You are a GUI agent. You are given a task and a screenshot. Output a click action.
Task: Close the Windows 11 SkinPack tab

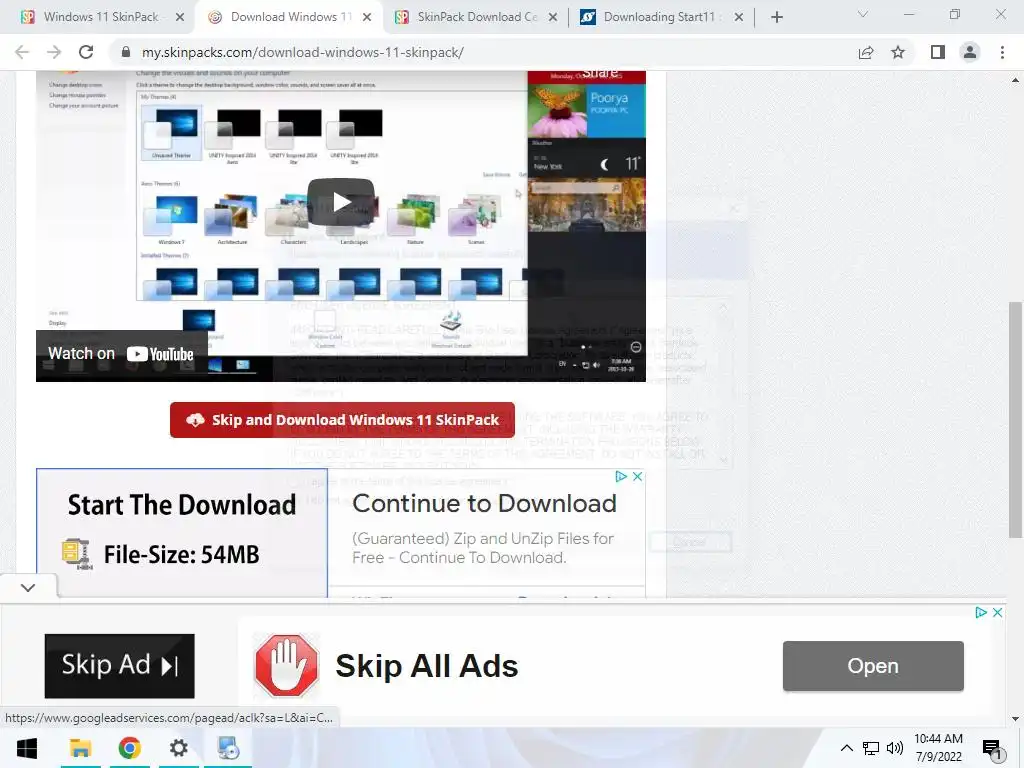click(180, 17)
